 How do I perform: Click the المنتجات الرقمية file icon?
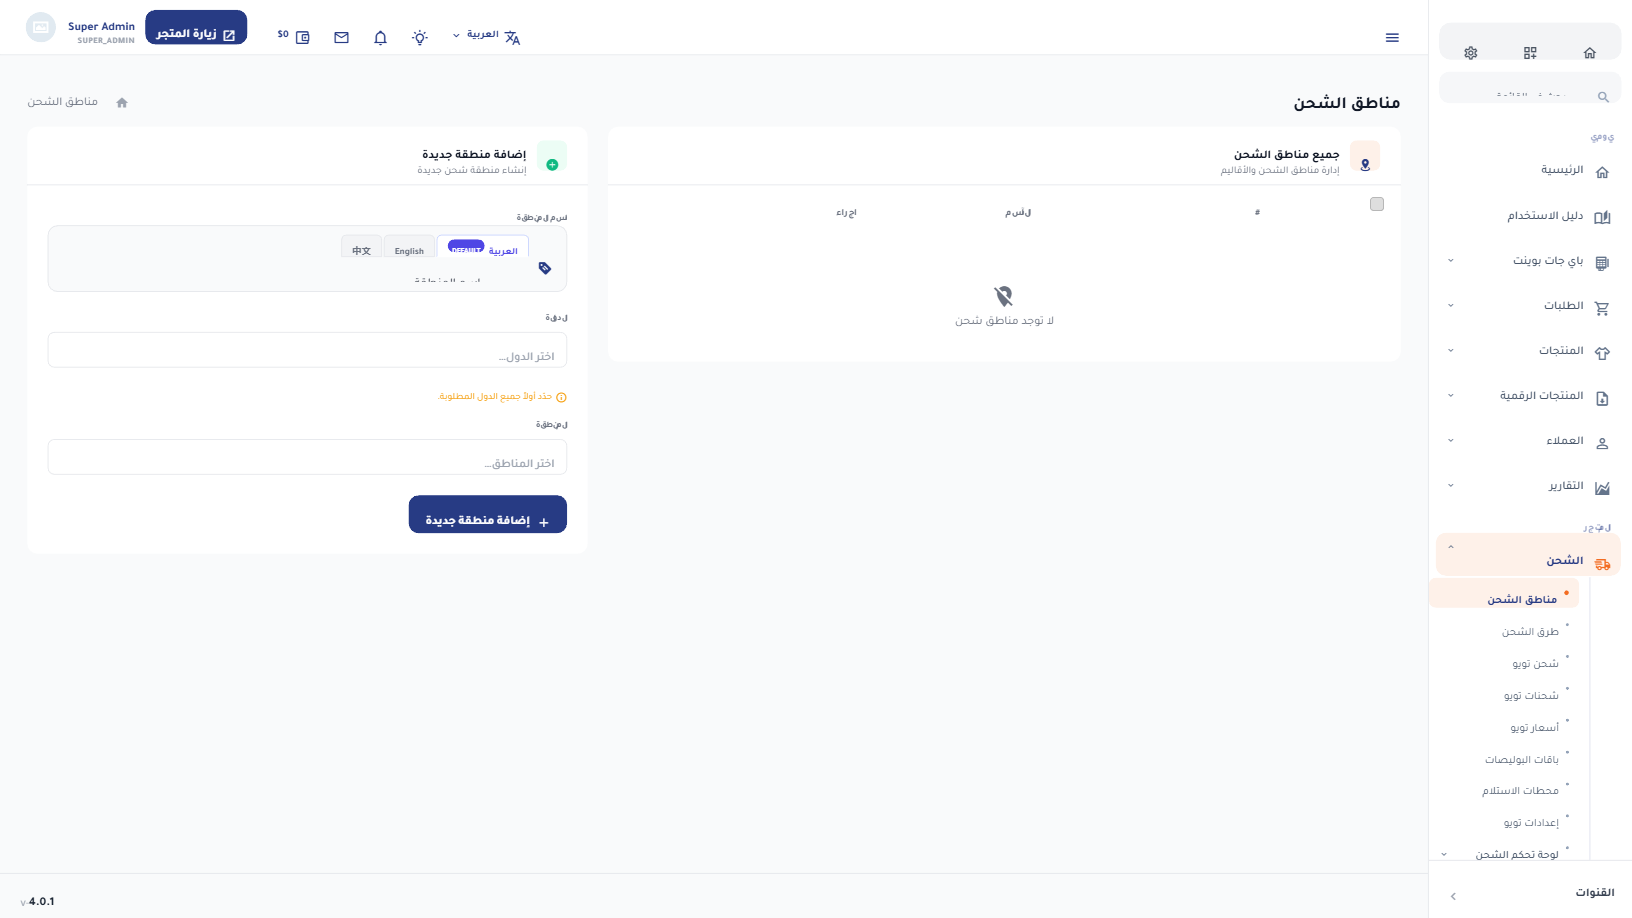tap(1602, 397)
